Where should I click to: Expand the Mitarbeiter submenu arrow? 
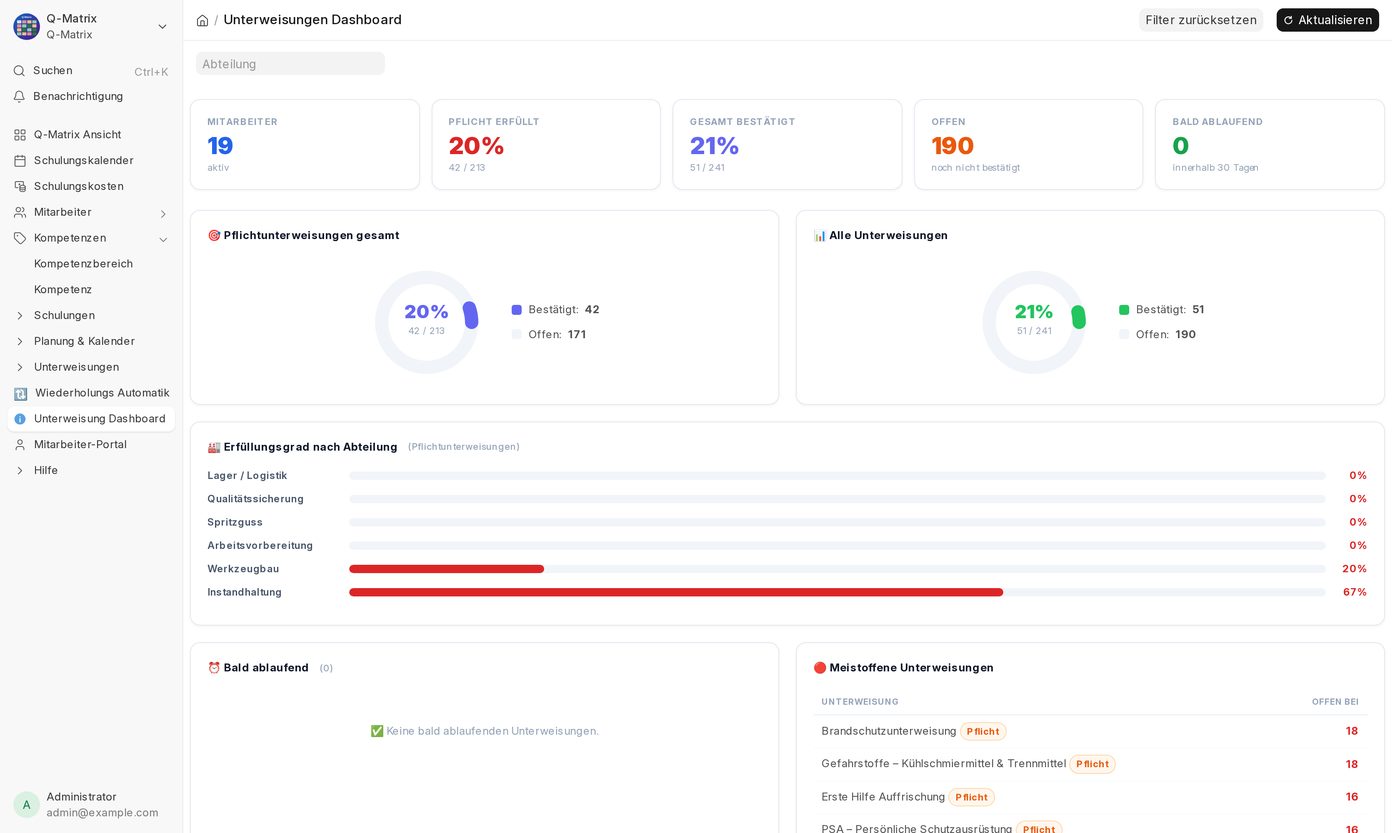pos(163,213)
